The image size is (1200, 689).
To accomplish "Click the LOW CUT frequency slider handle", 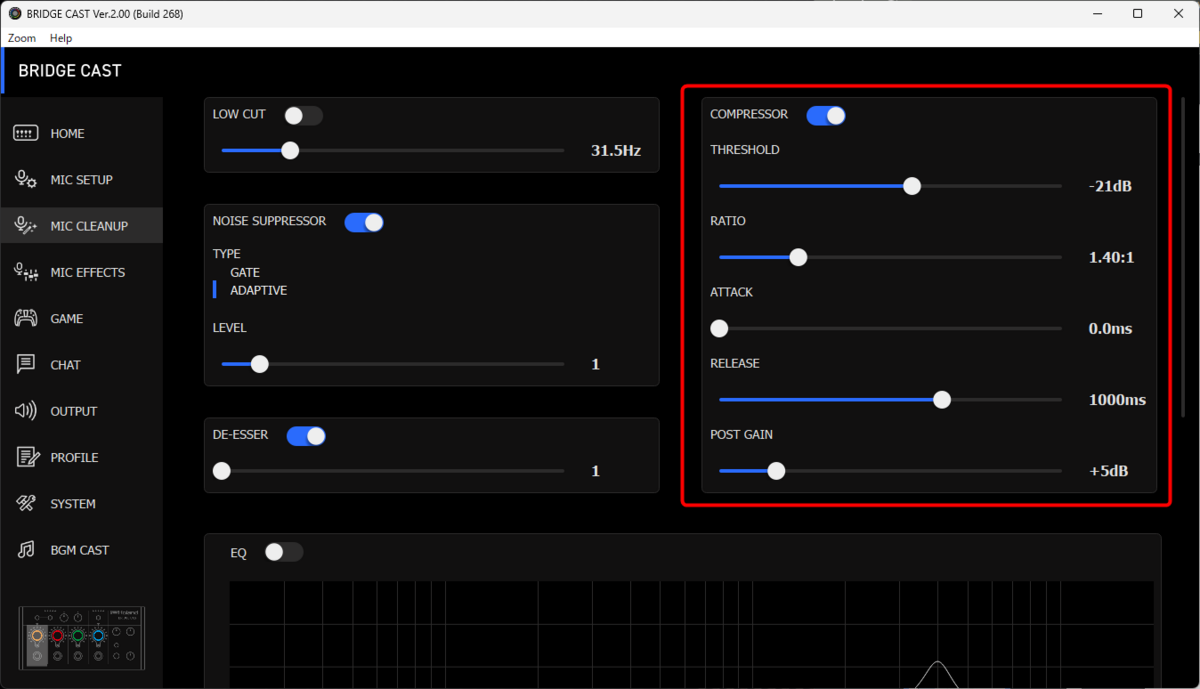I will 290,151.
